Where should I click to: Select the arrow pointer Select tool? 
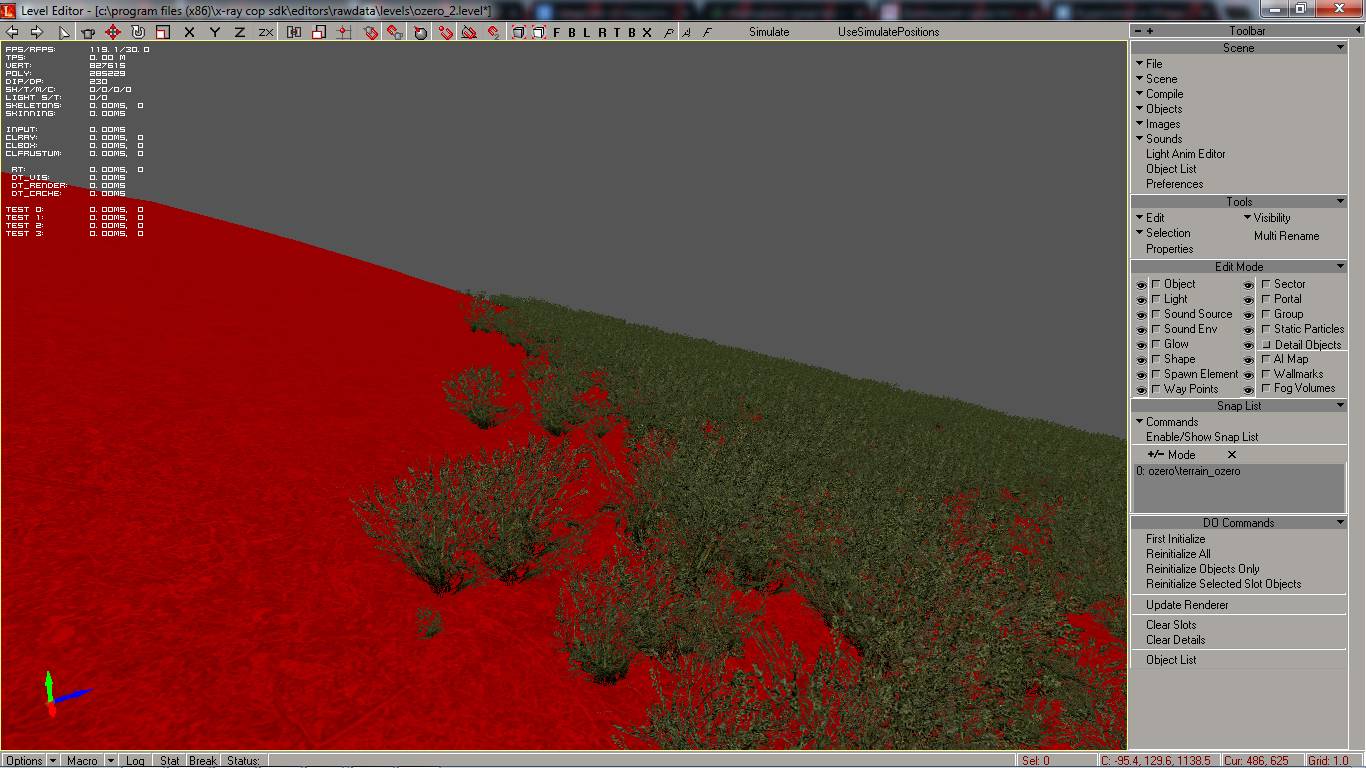point(64,32)
